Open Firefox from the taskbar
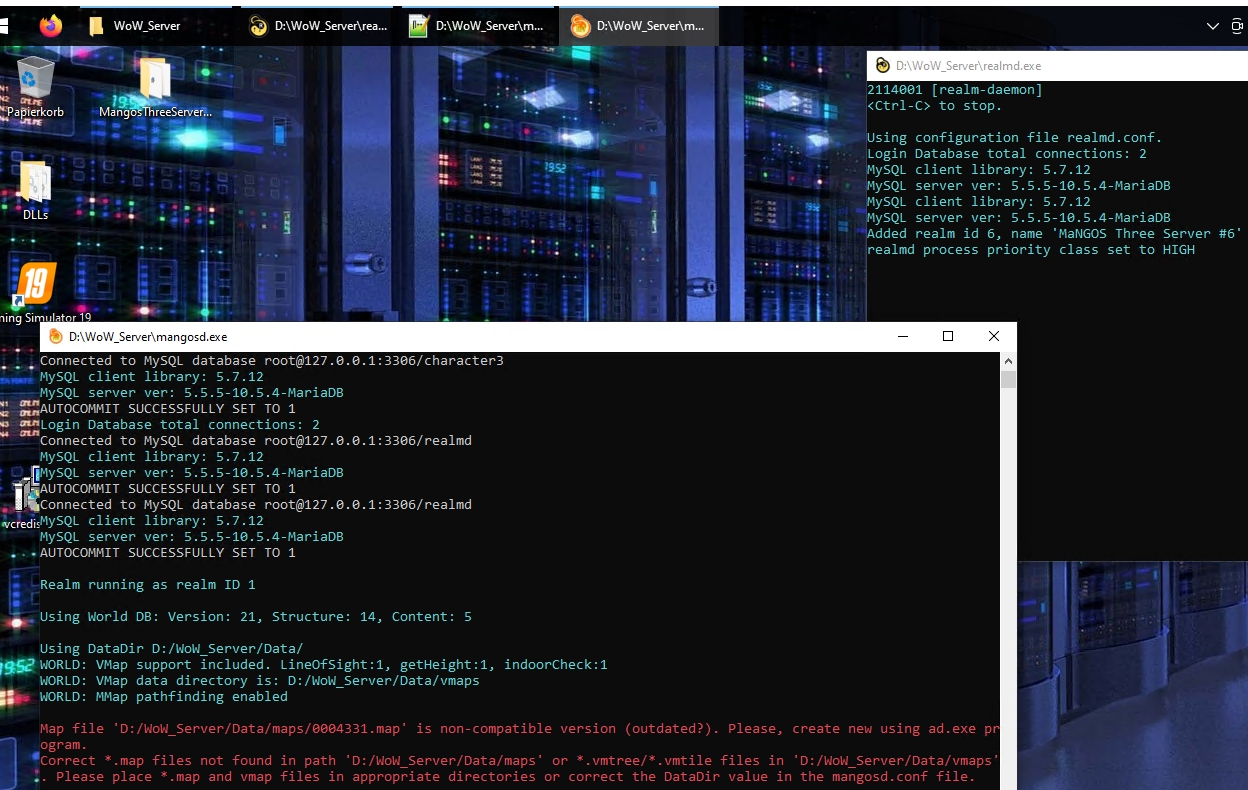The image size is (1248, 790). (x=50, y=26)
